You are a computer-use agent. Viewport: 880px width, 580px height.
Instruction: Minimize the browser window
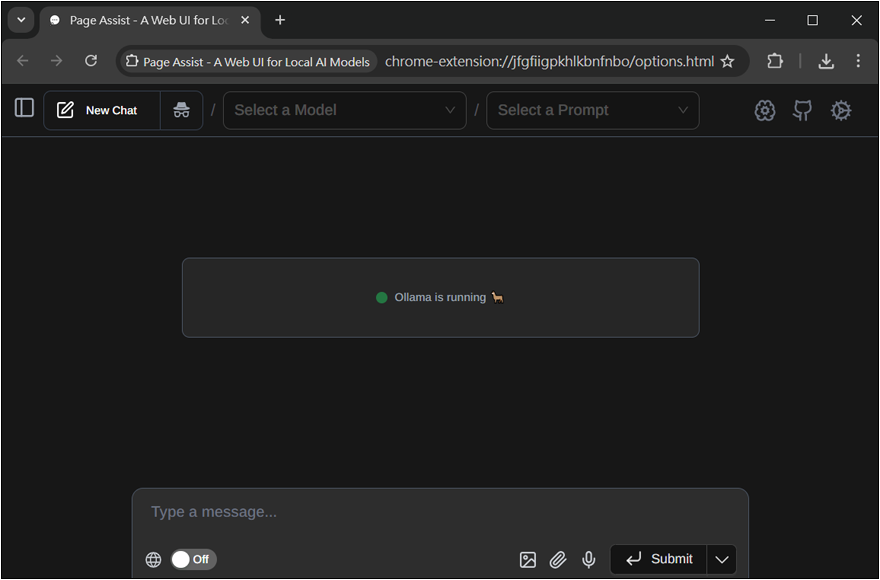coord(770,20)
